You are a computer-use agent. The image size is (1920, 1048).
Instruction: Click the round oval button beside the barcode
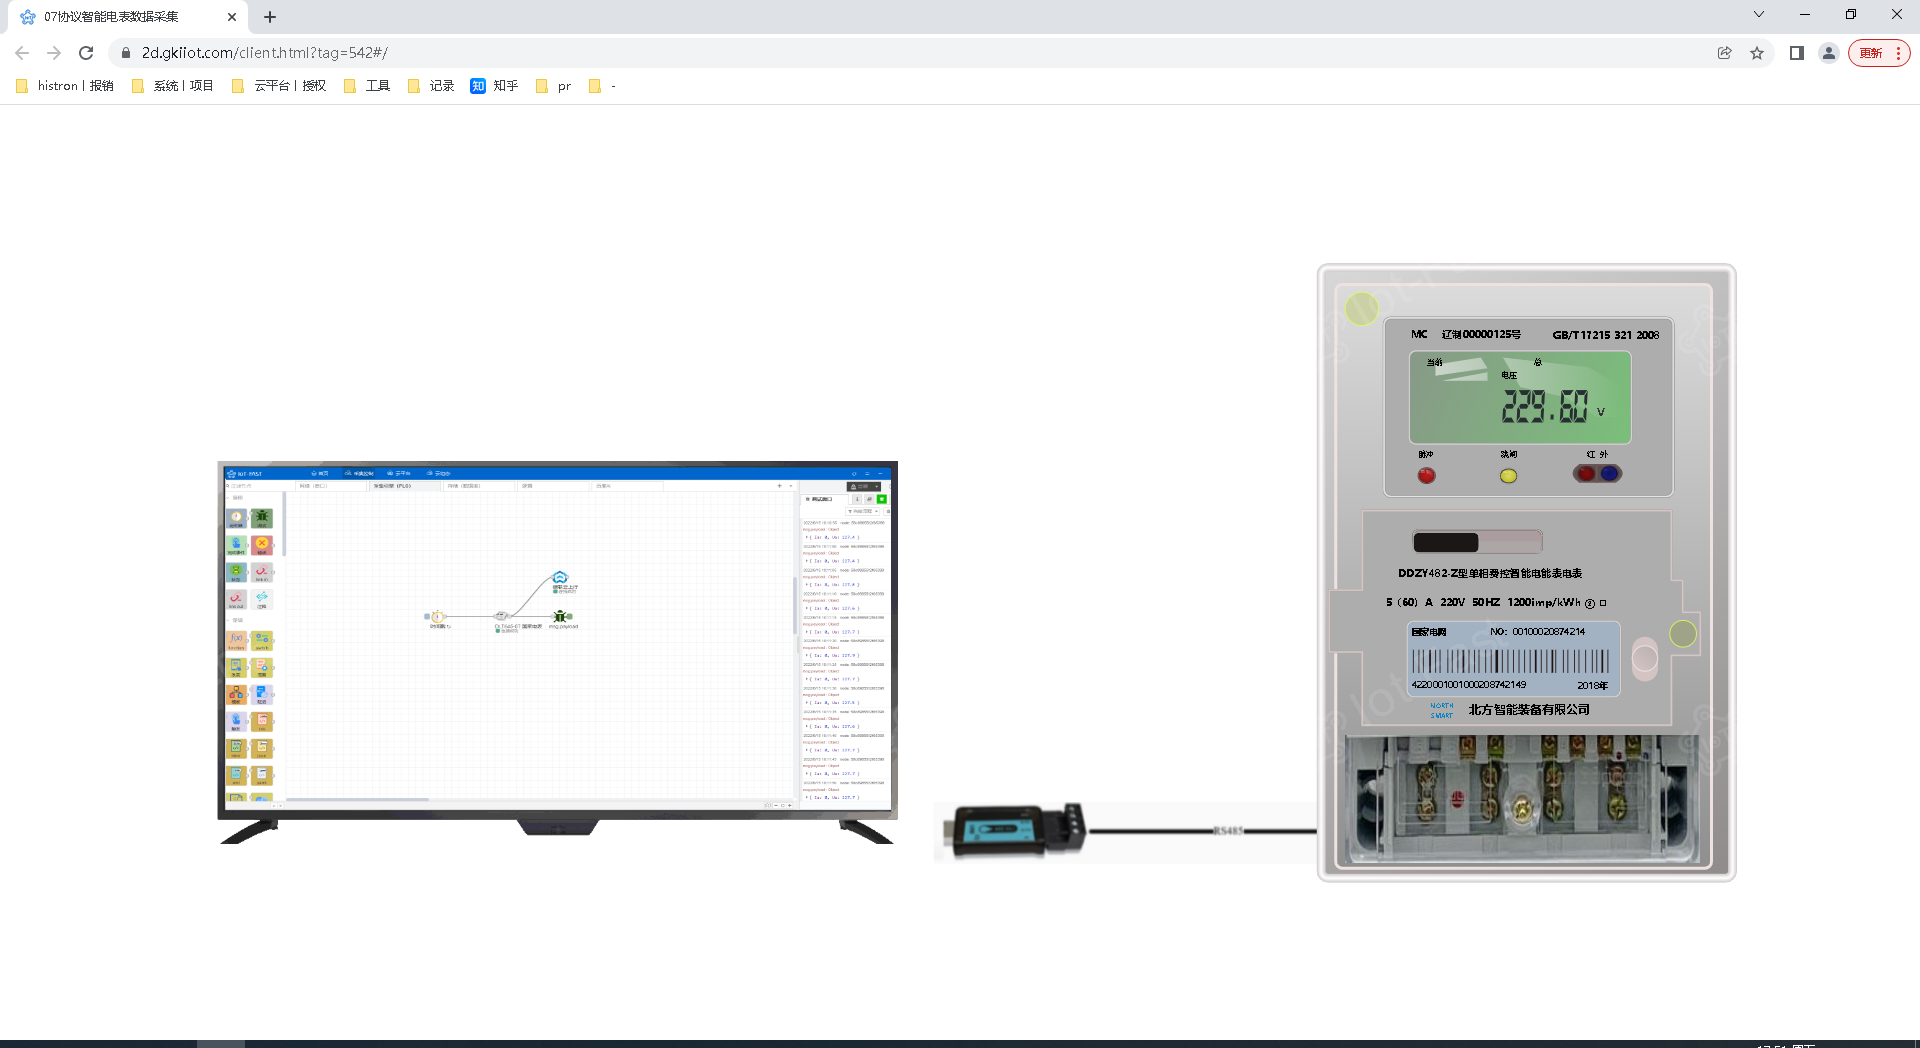(x=1645, y=658)
